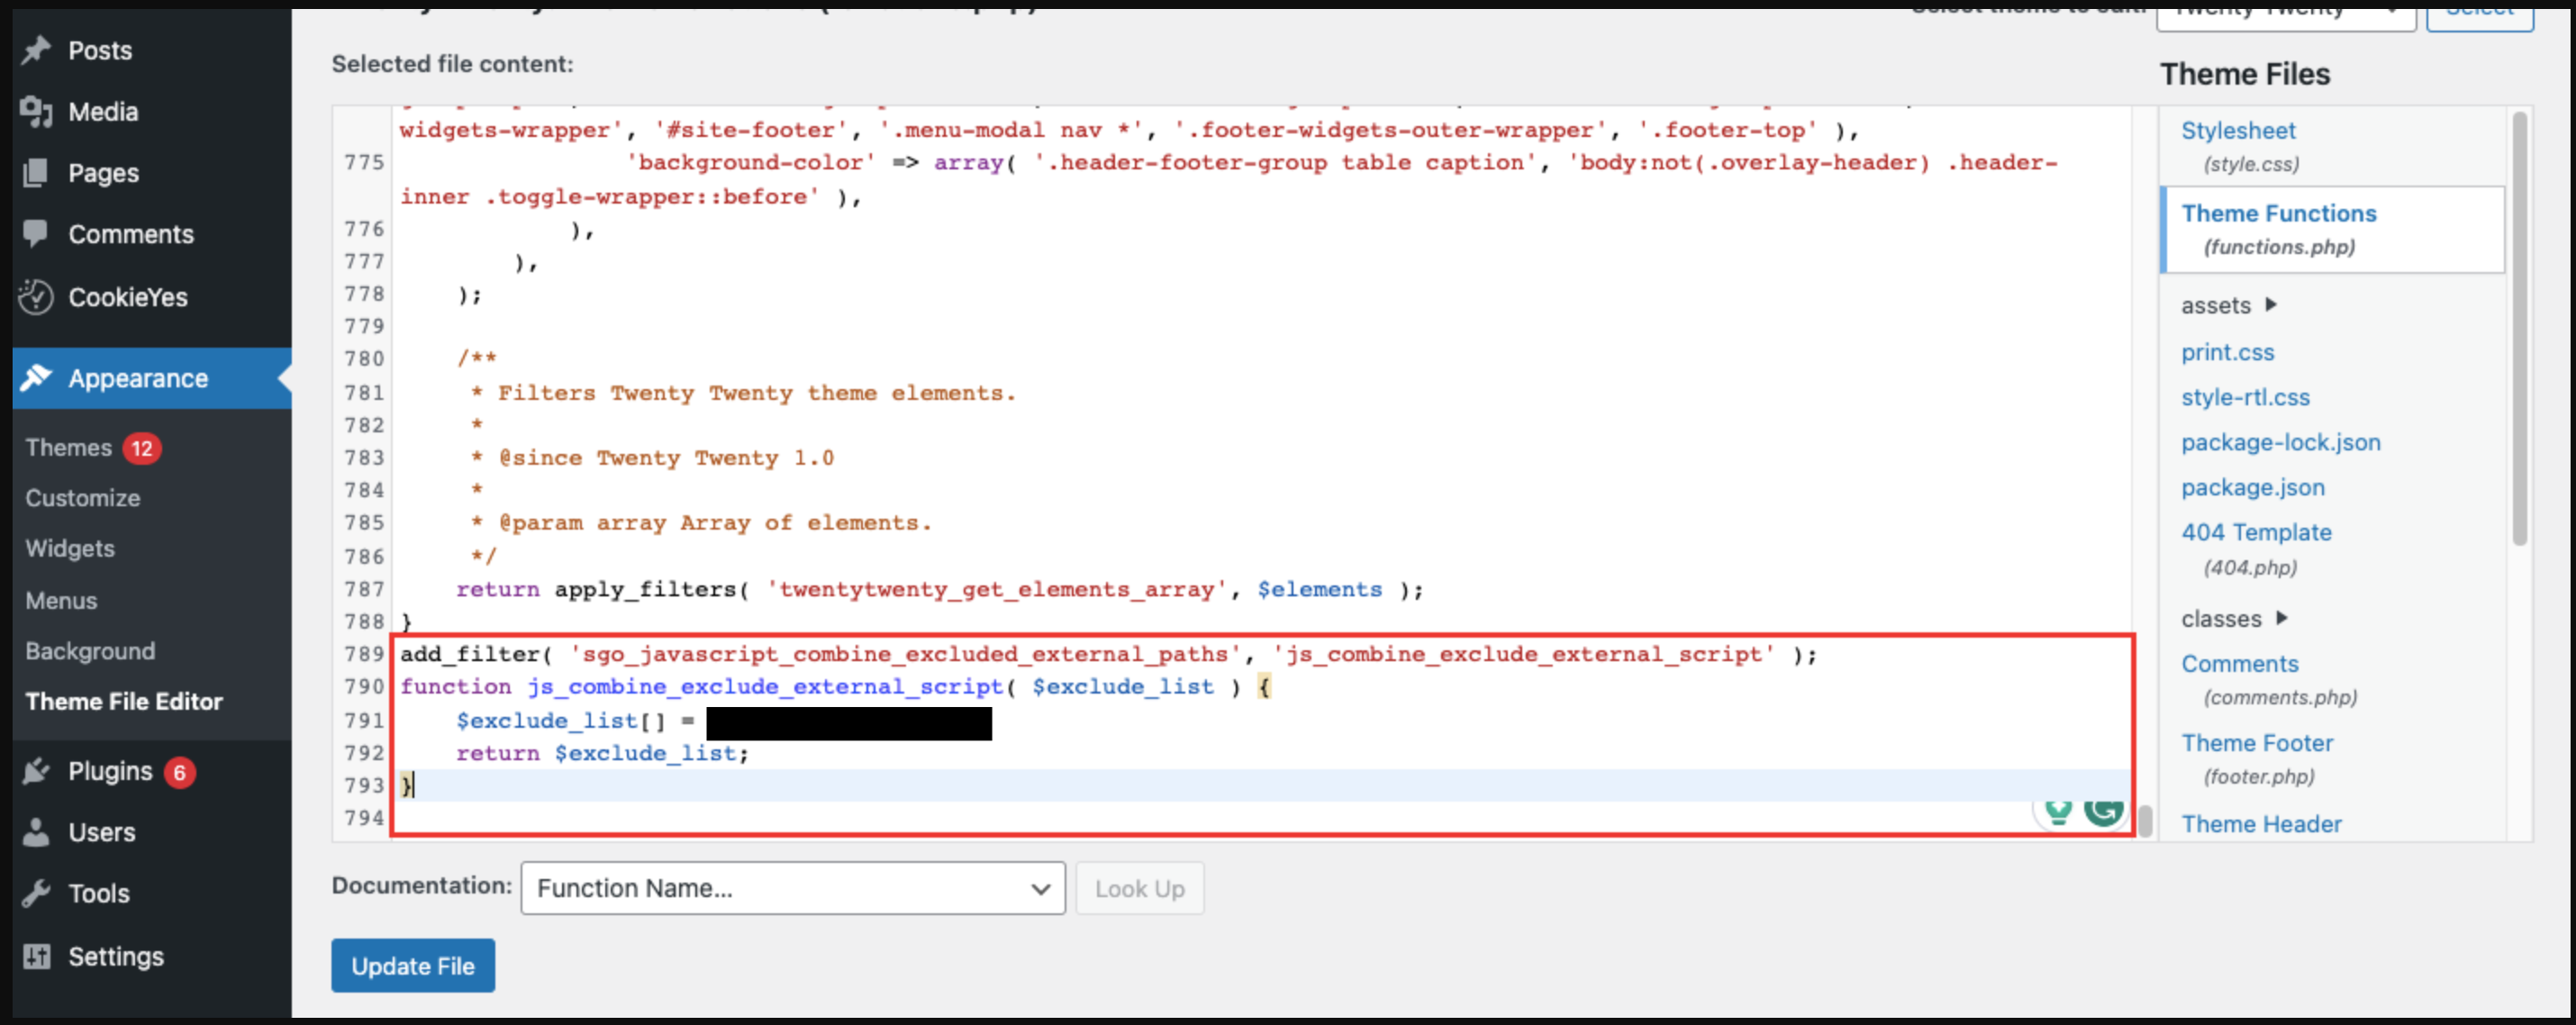Click the Posts pushpin icon
The height and width of the screenshot is (1025, 2576).
tap(36, 50)
